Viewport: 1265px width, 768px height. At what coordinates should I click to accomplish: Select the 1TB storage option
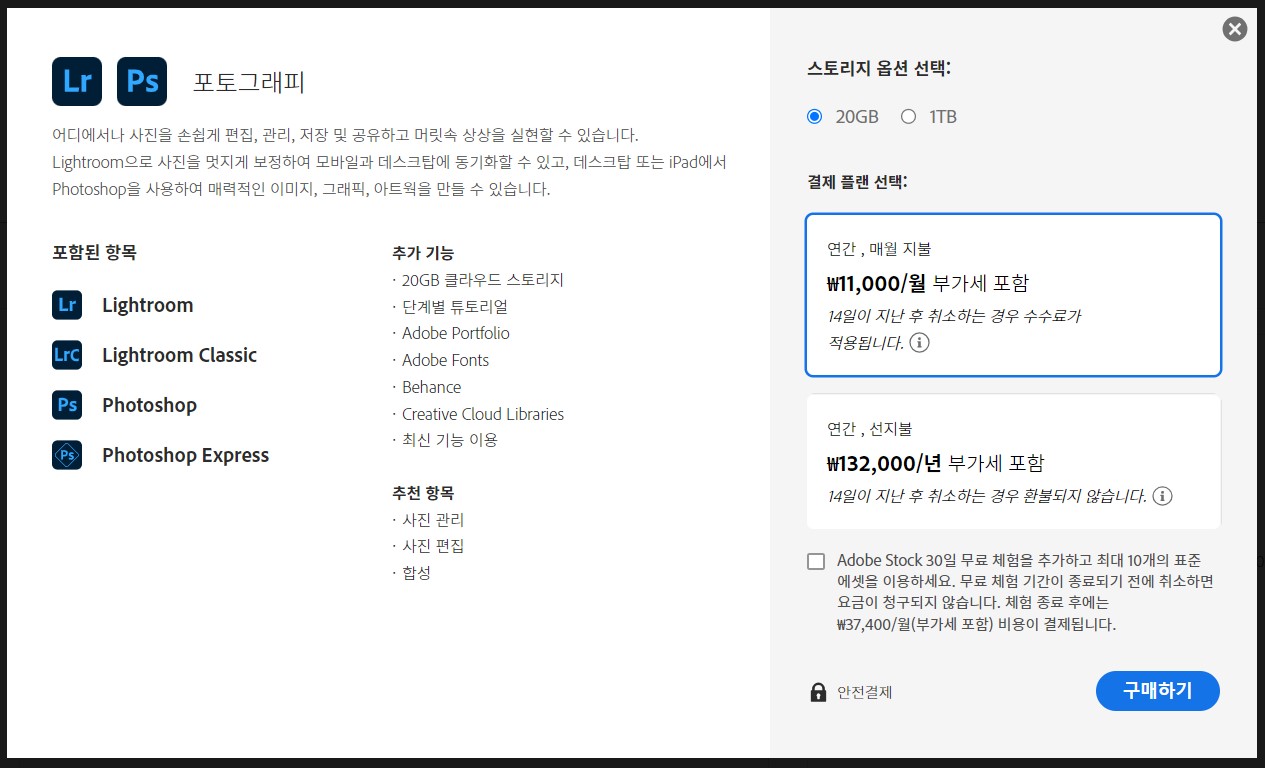908,117
